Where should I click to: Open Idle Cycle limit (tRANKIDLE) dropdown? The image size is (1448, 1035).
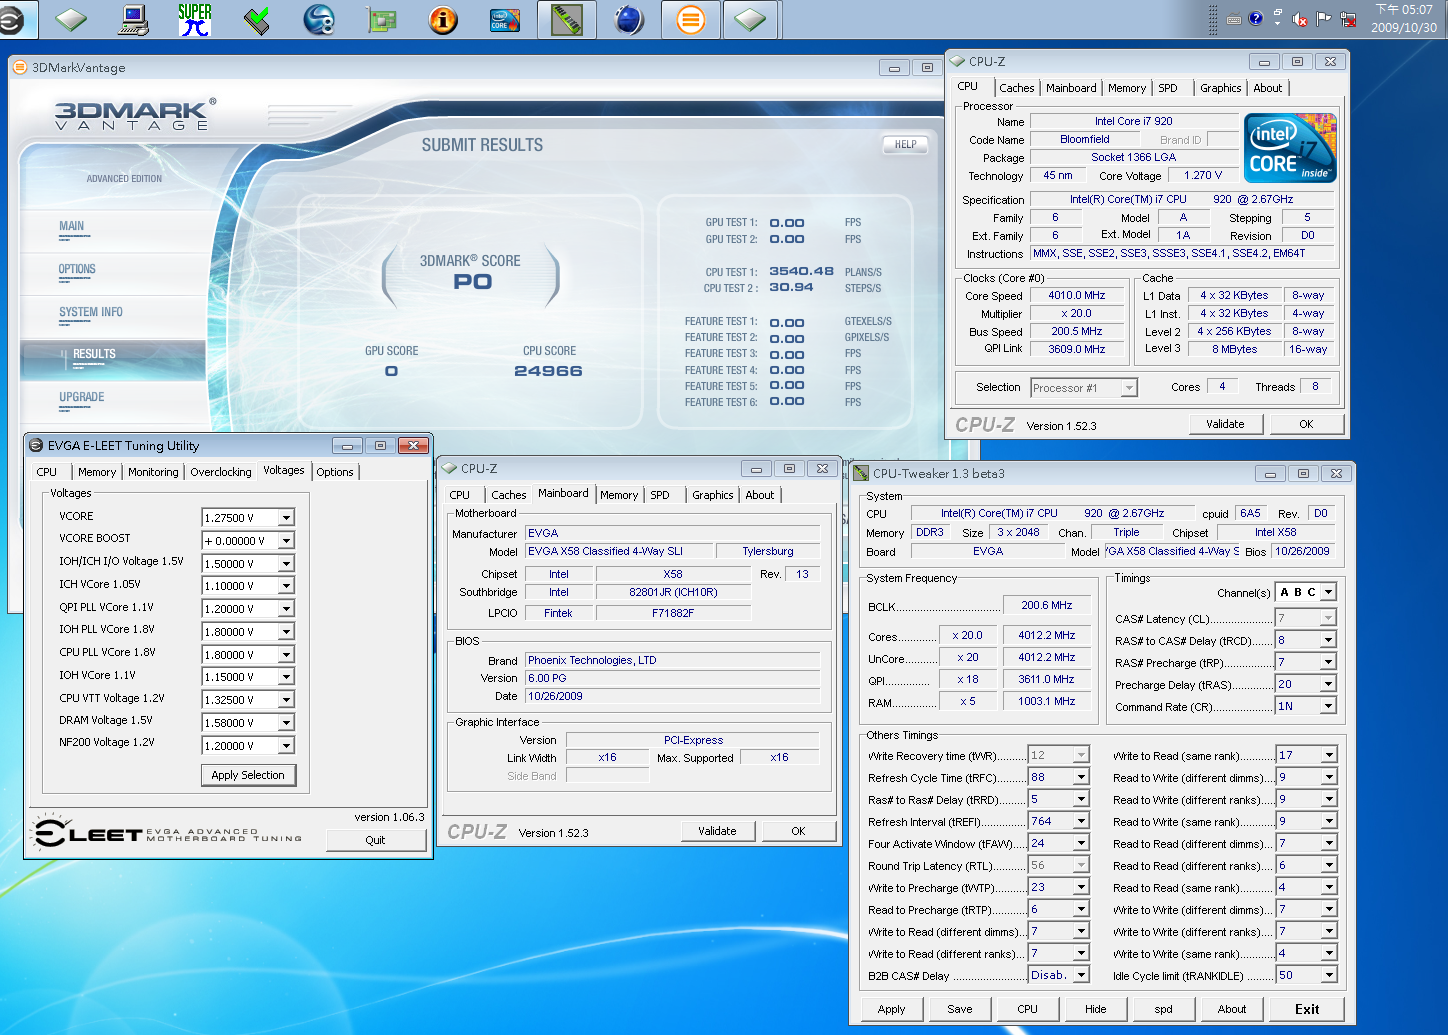pos(1328,975)
